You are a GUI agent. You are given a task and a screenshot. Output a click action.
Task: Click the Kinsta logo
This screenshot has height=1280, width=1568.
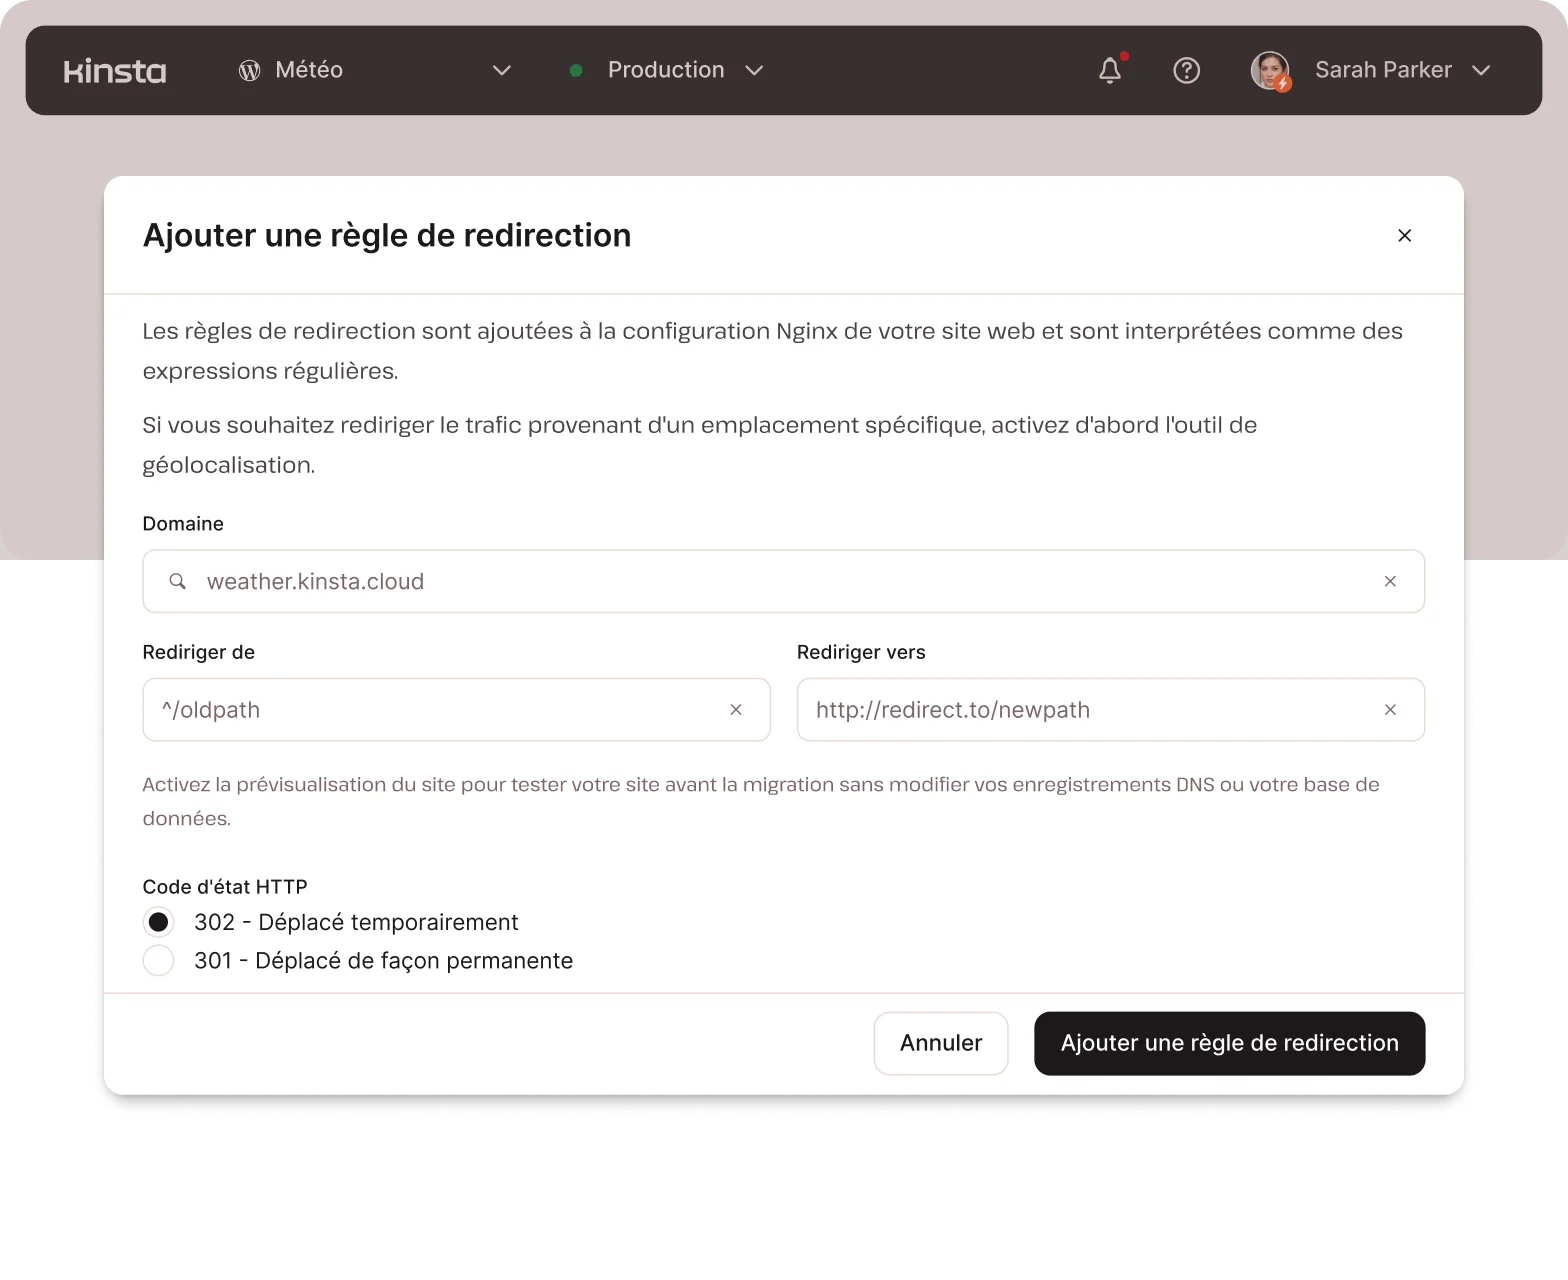click(x=115, y=71)
